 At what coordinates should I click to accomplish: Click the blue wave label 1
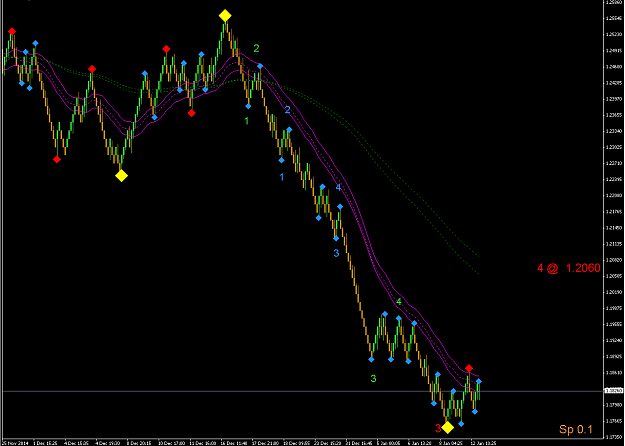tap(282, 177)
